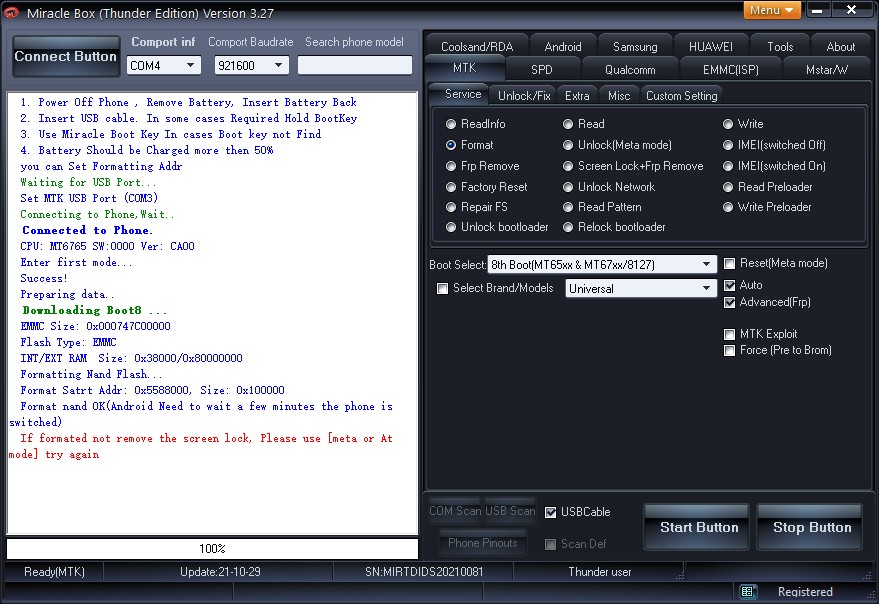Choose IMEI(switched Off) option
Image resolution: width=879 pixels, height=604 pixels.
point(774,145)
